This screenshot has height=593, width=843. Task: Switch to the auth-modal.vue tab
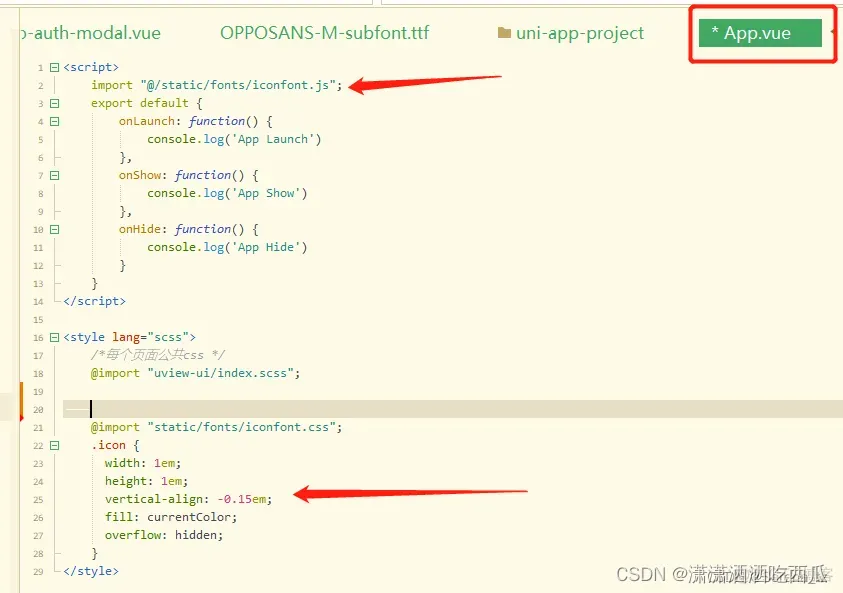[90, 33]
